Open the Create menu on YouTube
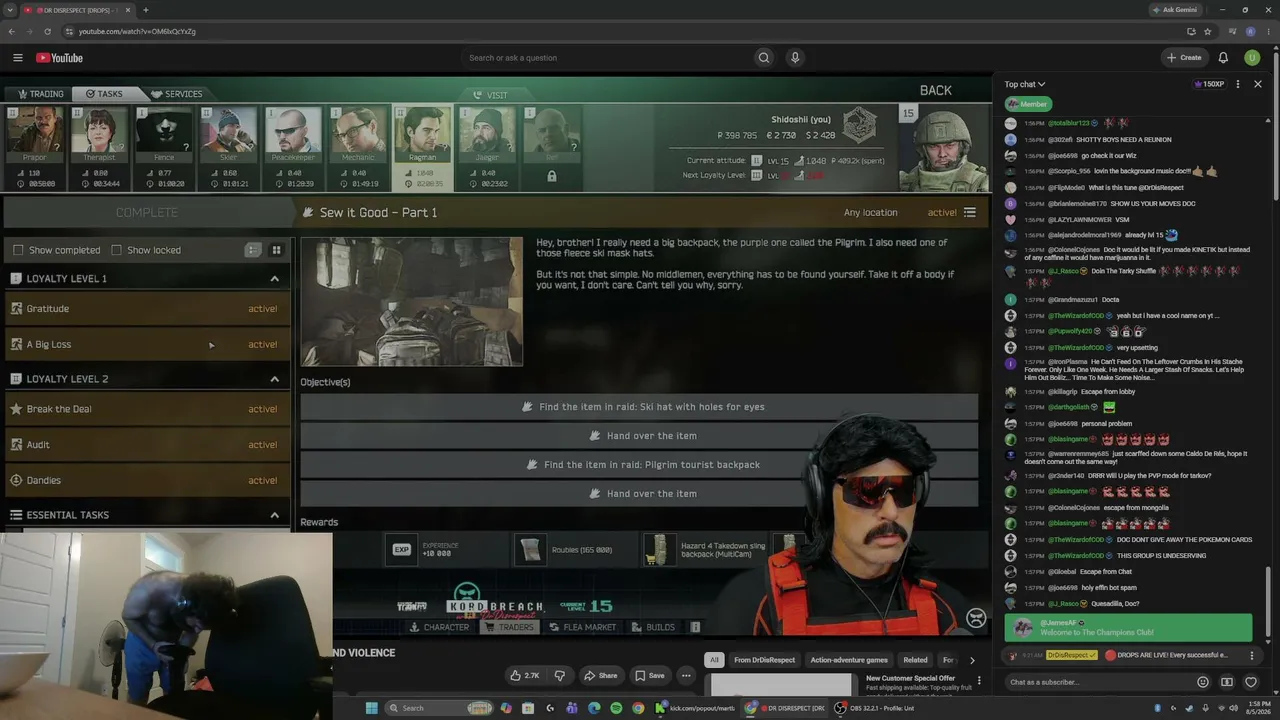The height and width of the screenshot is (720, 1280). point(1184,58)
